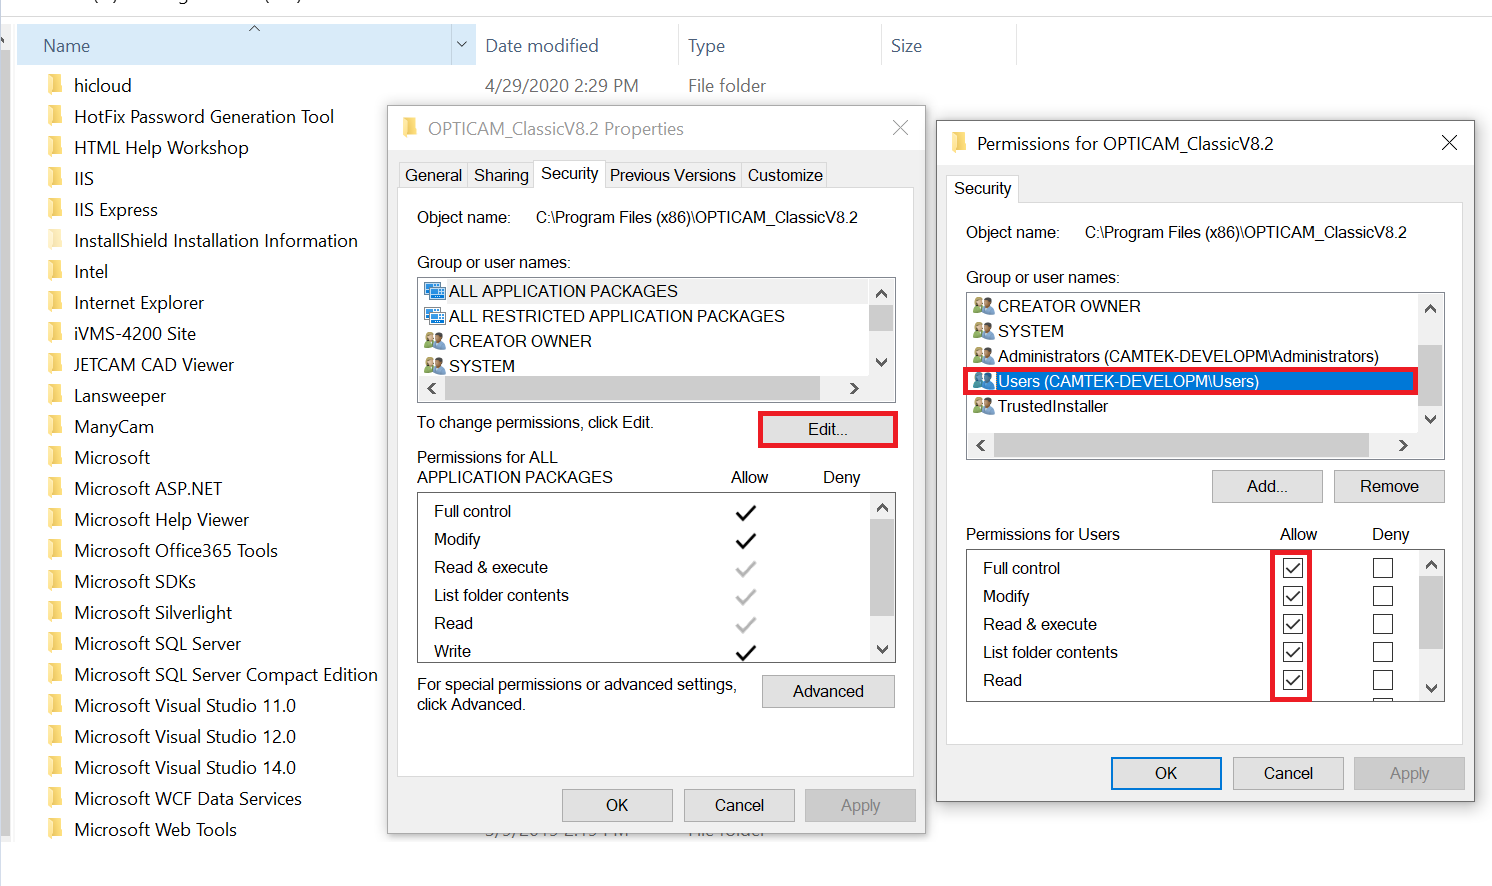Image resolution: width=1492 pixels, height=886 pixels.
Task: Click the HTML Help Workshop folder icon
Action: point(55,147)
